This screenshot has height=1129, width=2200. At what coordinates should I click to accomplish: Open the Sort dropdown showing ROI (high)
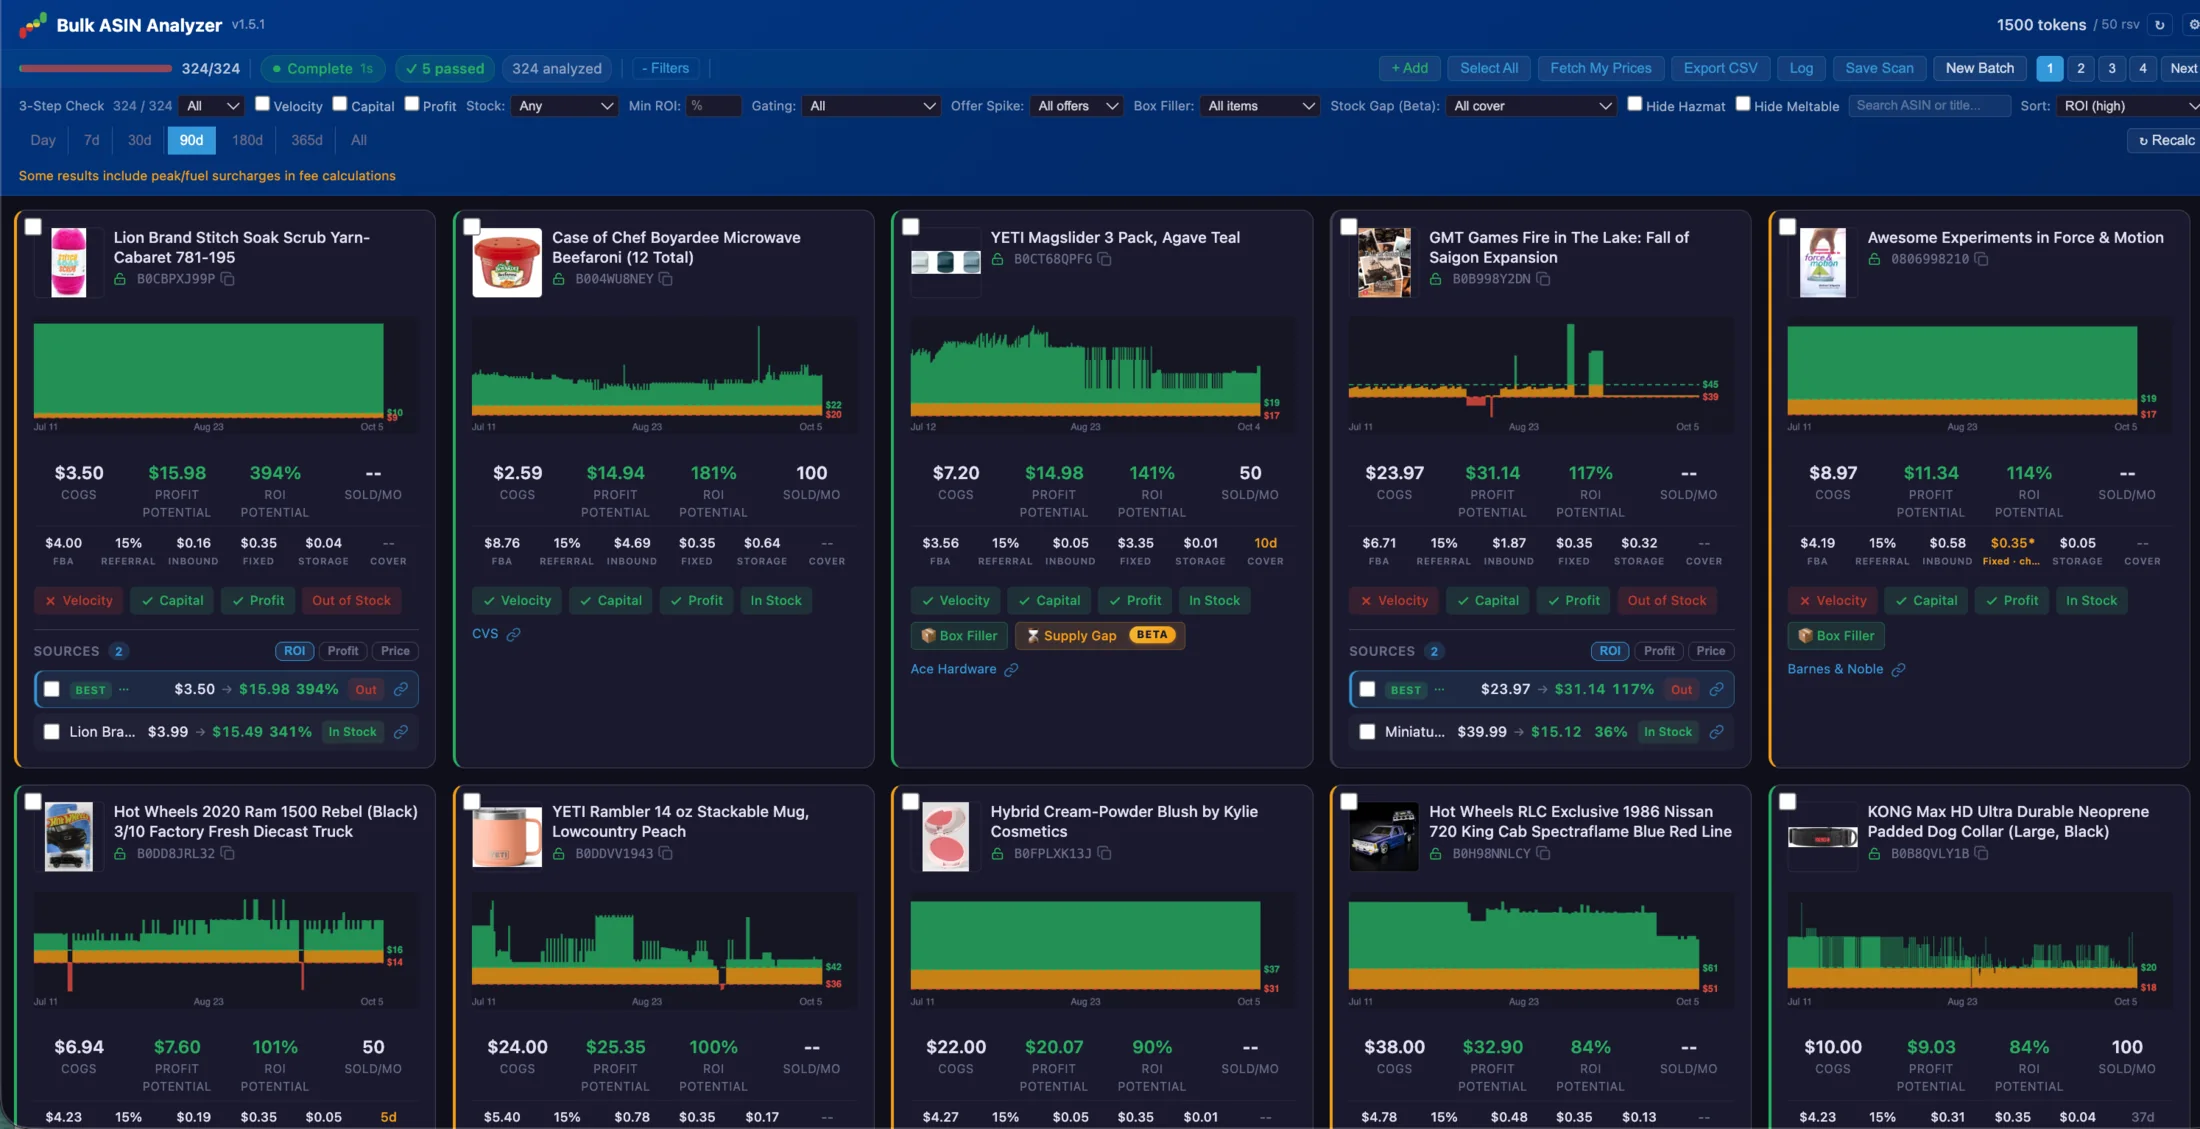click(2130, 106)
